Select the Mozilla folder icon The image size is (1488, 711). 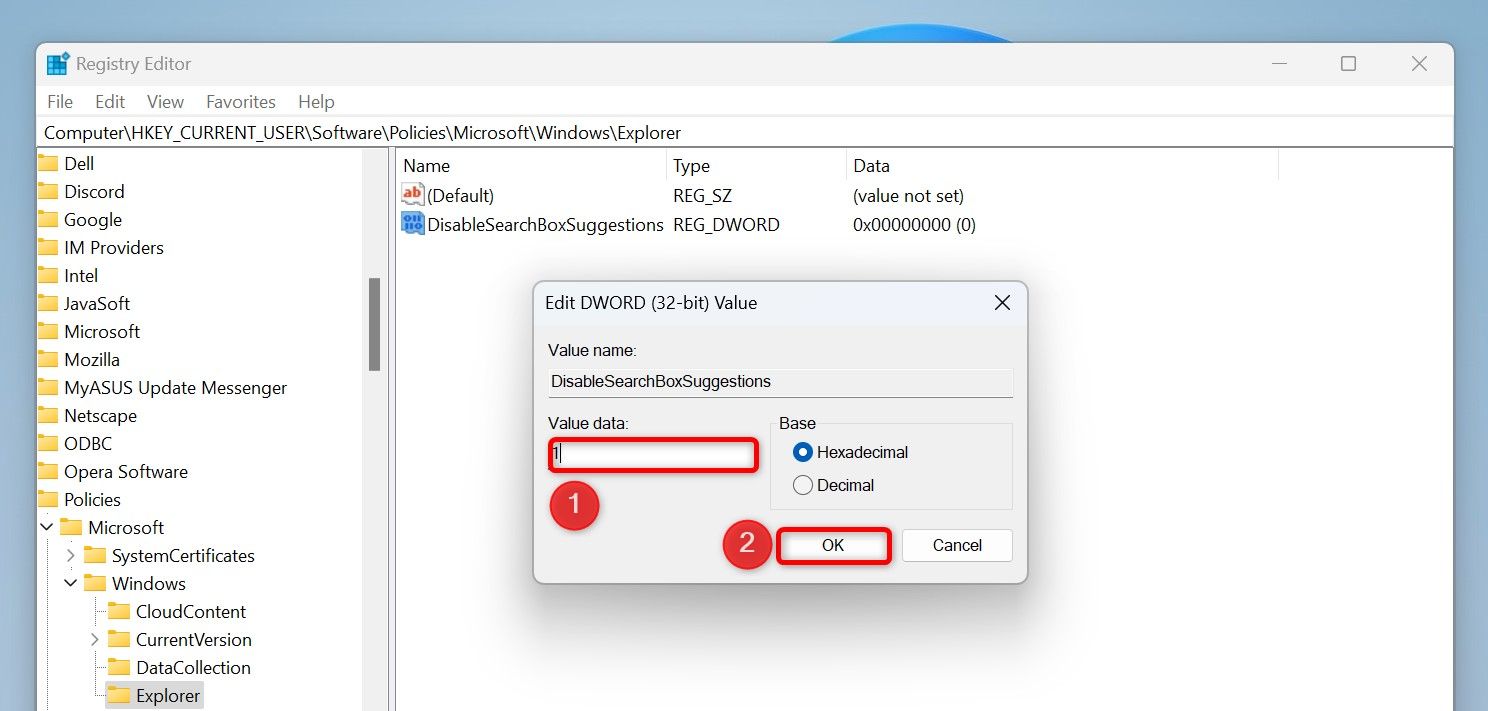48,359
